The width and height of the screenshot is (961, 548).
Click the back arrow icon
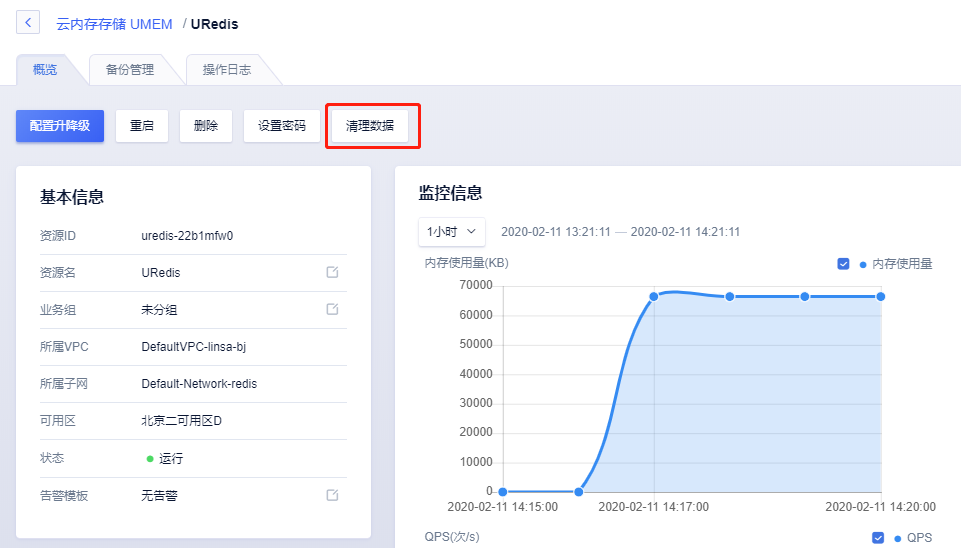[28, 22]
